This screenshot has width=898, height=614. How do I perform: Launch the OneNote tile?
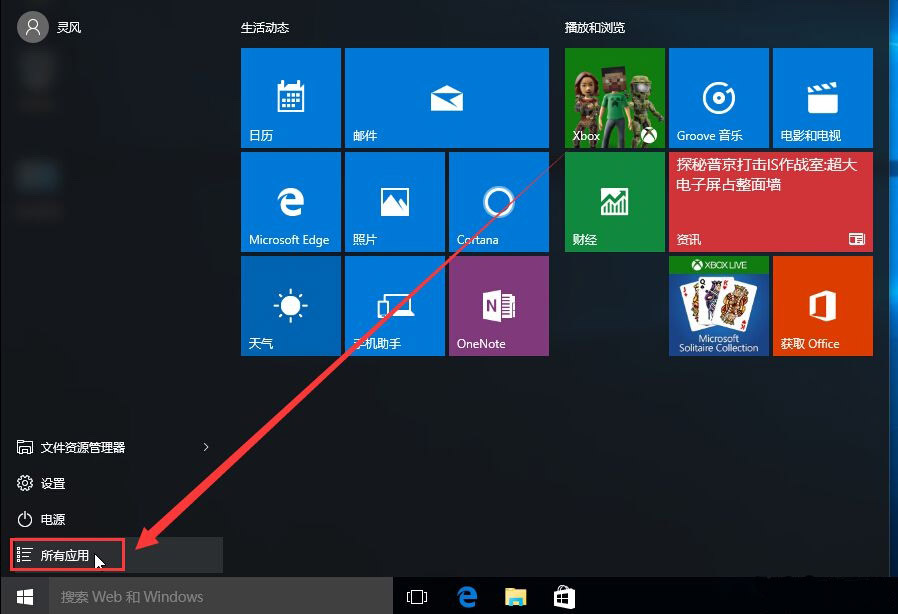(498, 306)
